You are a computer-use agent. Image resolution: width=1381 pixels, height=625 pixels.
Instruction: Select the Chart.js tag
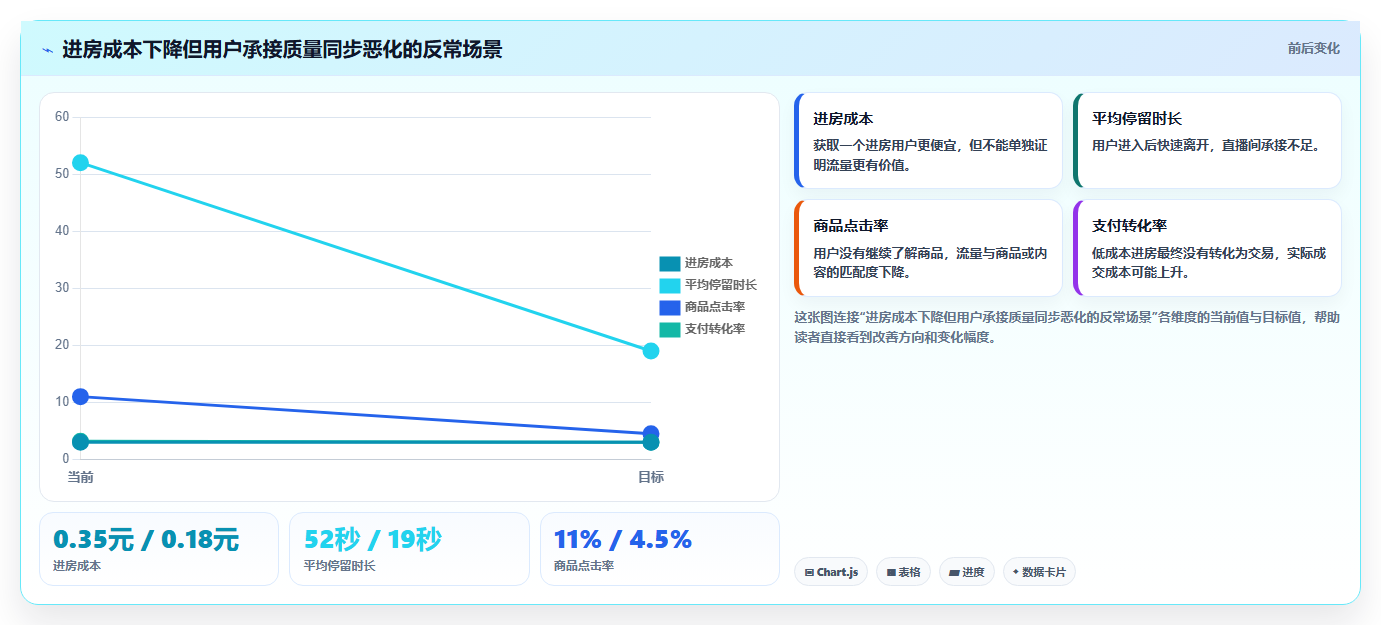pyautogui.click(x=831, y=572)
